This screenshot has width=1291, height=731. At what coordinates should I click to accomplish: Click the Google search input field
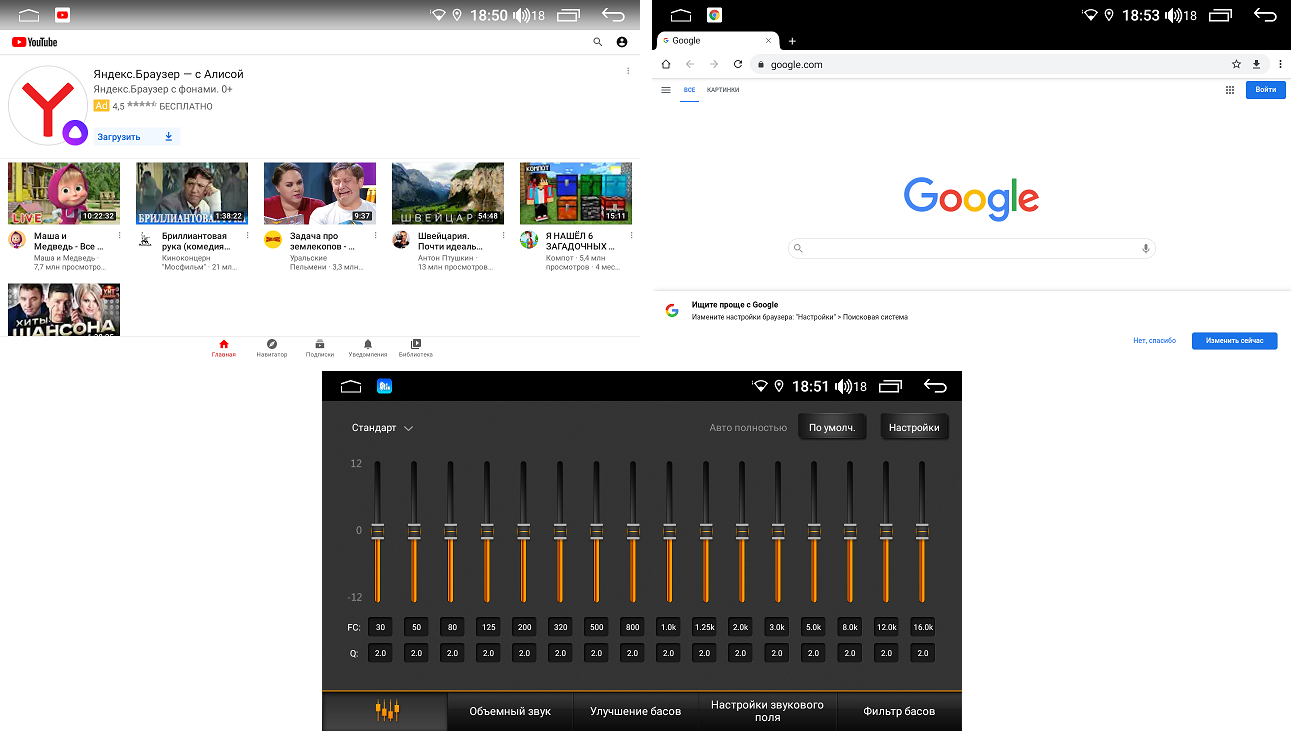[x=970, y=248]
